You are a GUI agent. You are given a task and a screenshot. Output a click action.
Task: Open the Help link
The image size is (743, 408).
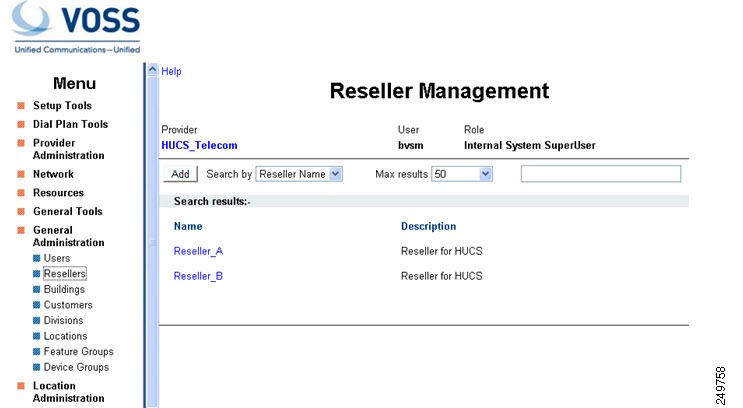pyautogui.click(x=171, y=71)
